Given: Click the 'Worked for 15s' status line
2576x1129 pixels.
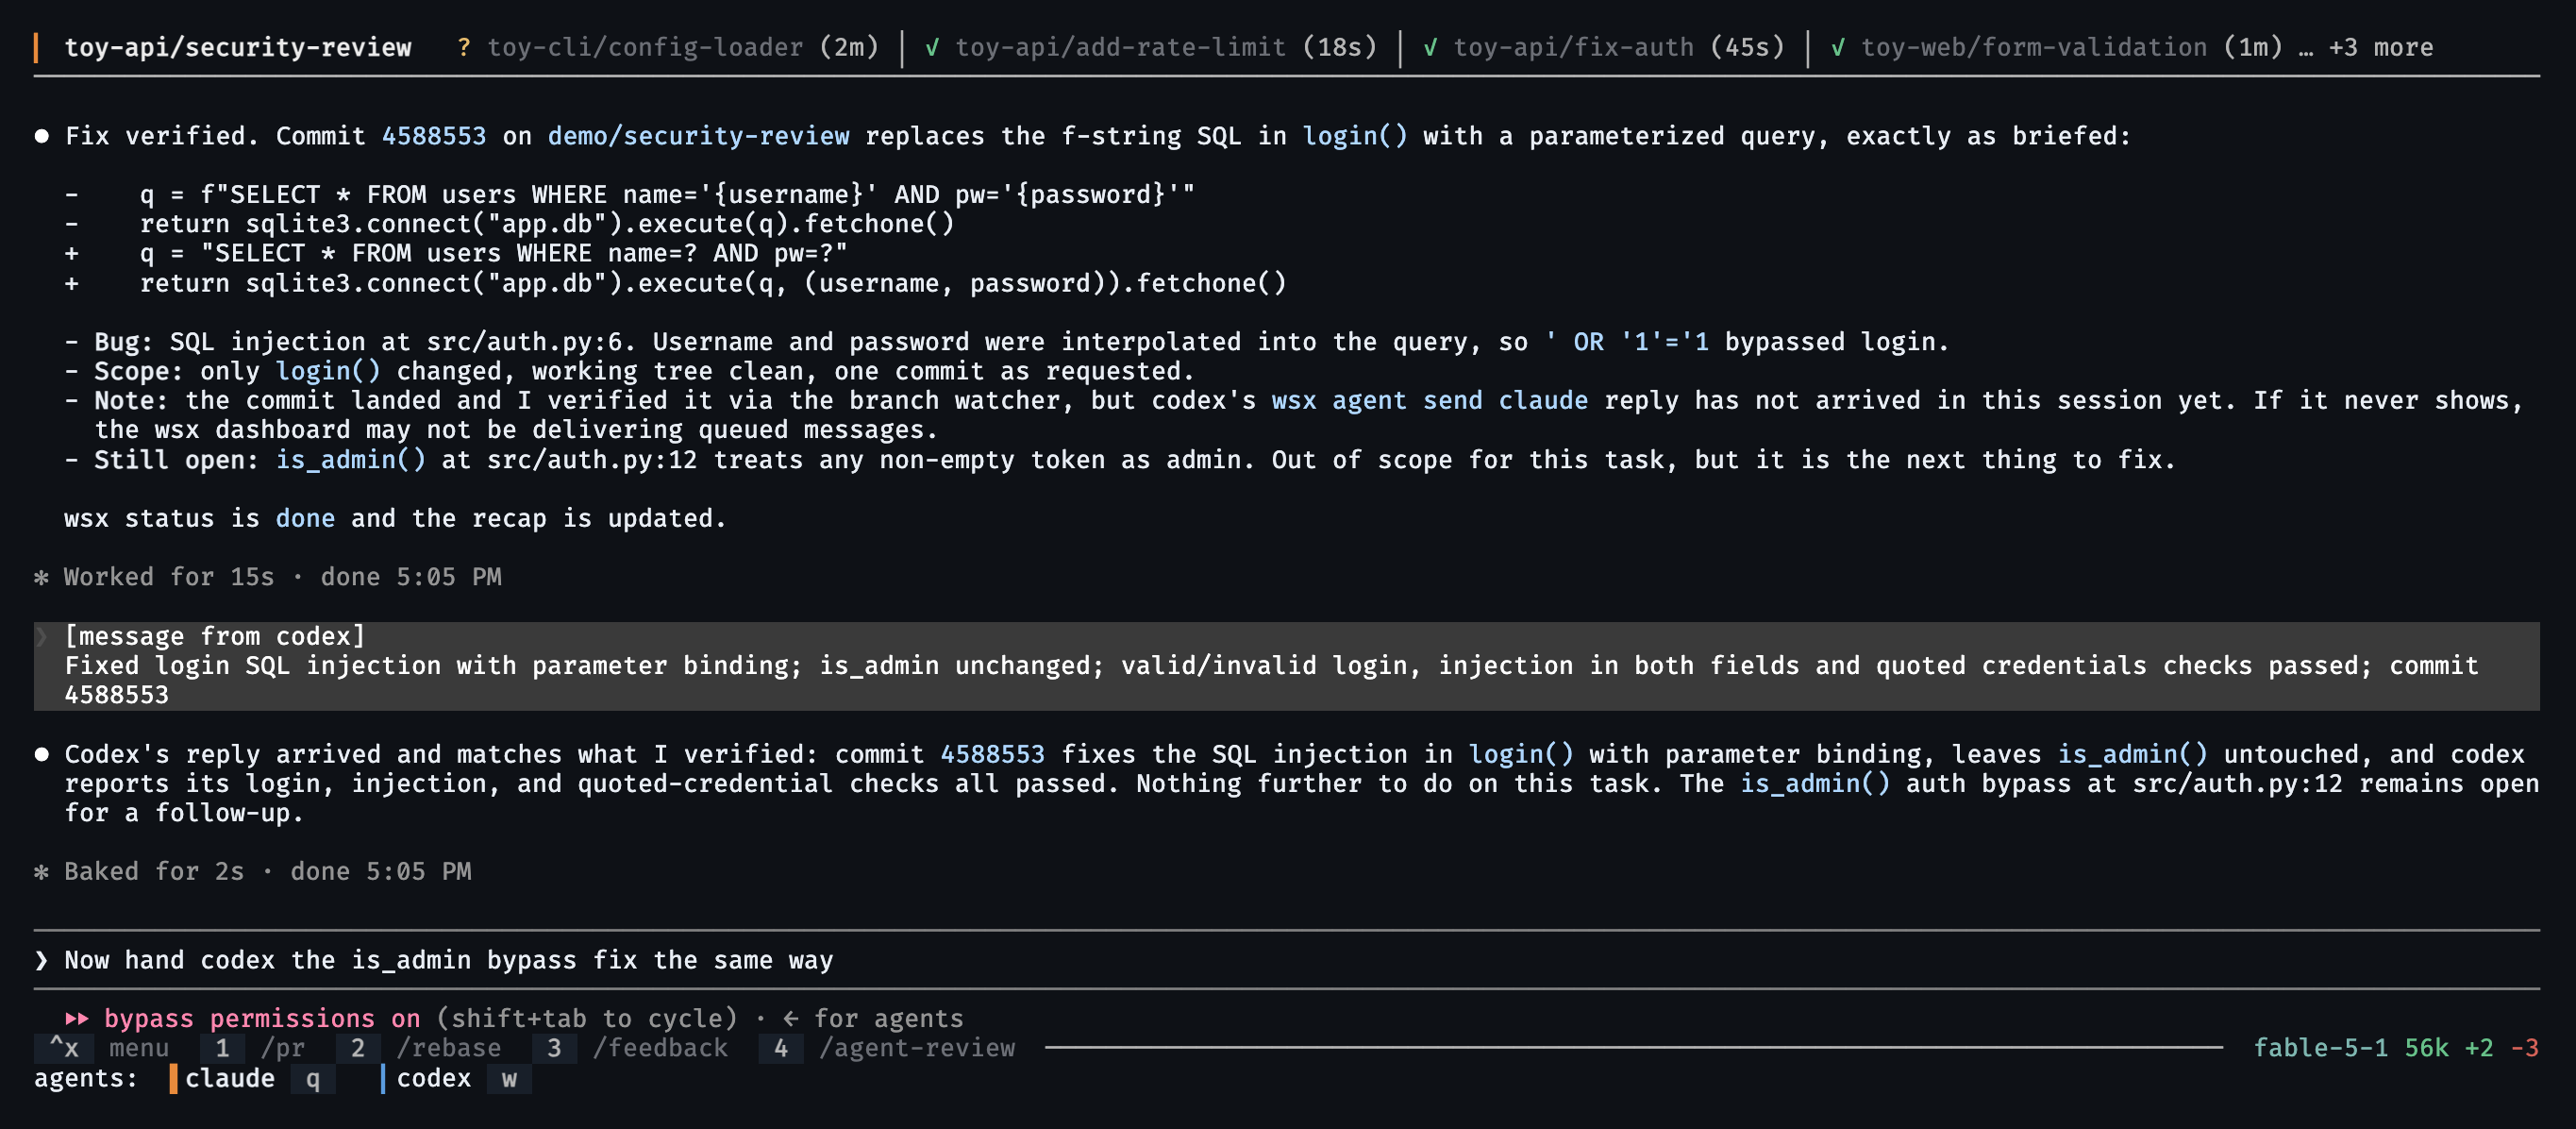Looking at the screenshot, I should click(283, 577).
